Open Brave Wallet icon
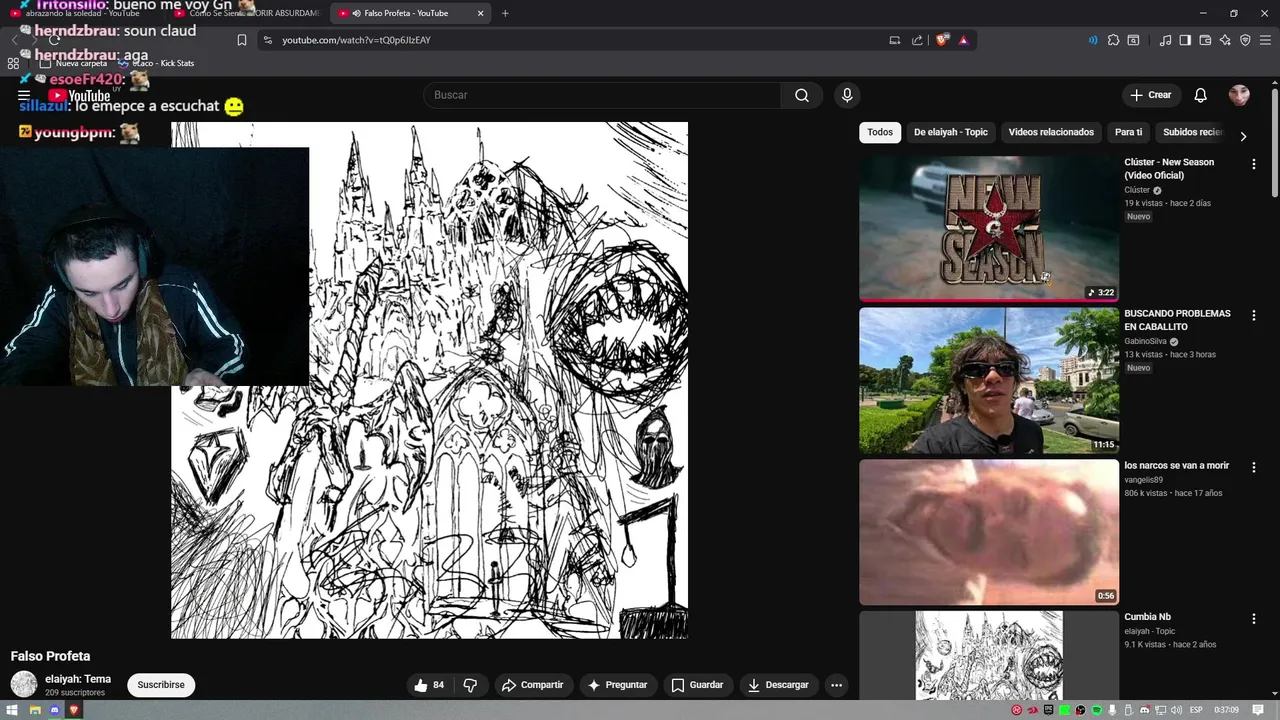The height and width of the screenshot is (720, 1280). (1205, 40)
